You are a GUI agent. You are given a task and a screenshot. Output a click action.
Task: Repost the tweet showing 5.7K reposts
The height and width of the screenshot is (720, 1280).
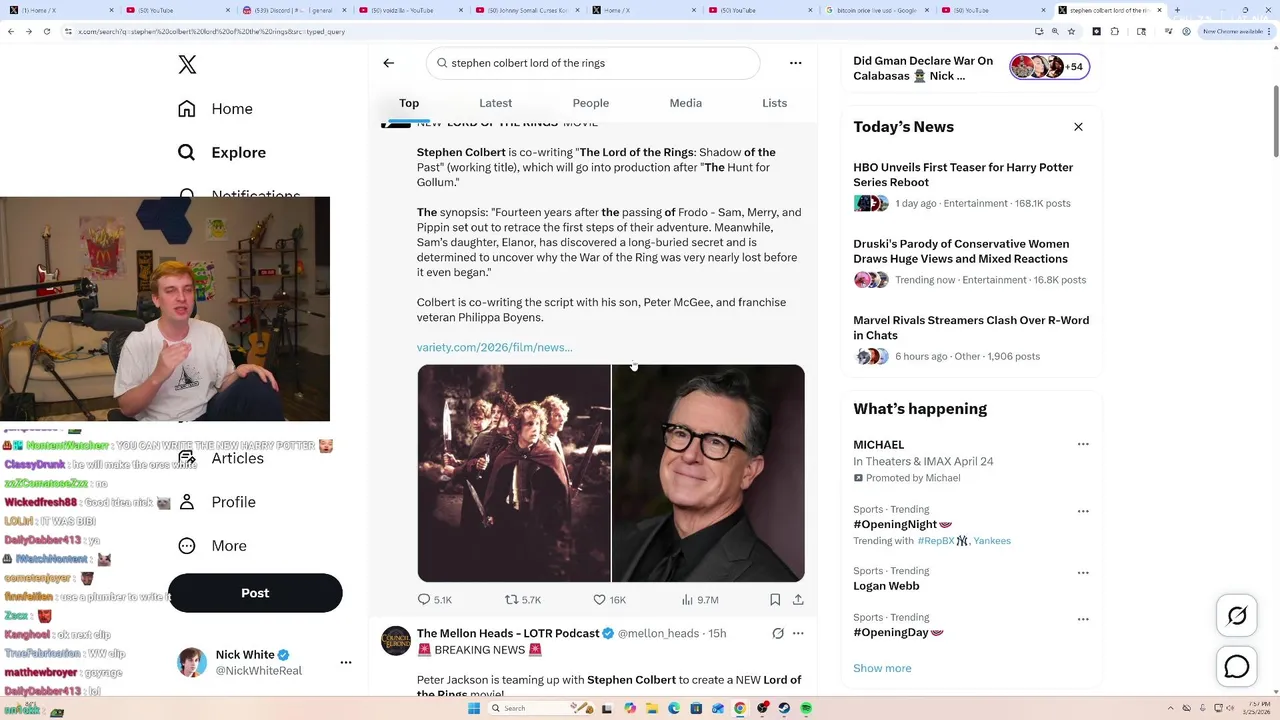click(x=523, y=600)
